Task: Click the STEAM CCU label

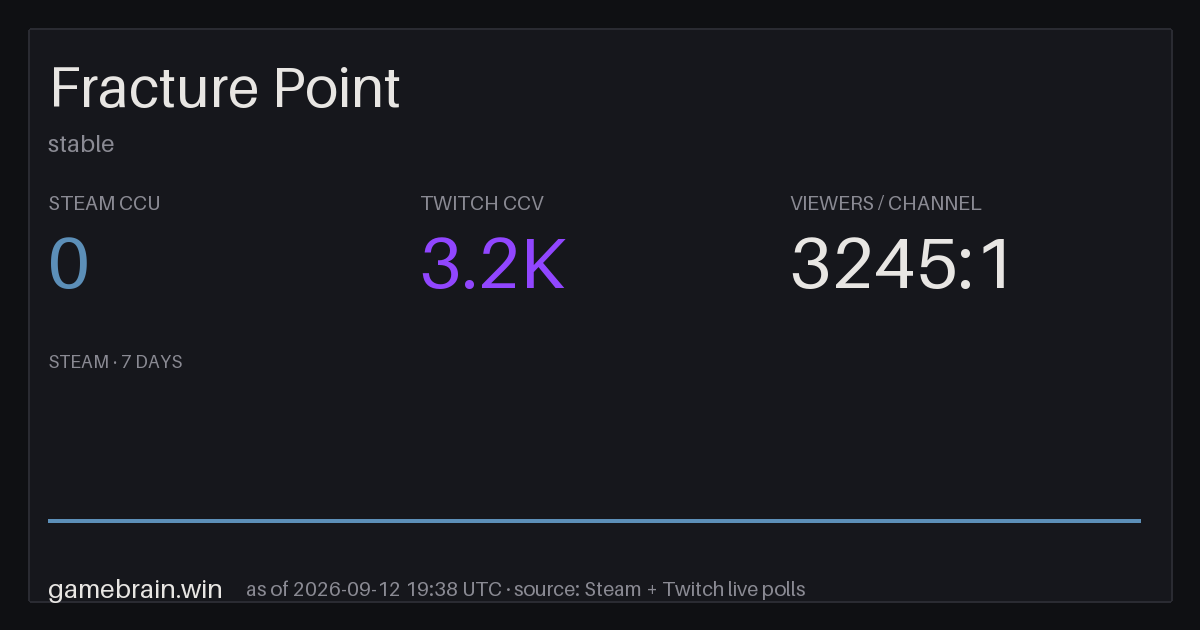Action: pos(104,203)
